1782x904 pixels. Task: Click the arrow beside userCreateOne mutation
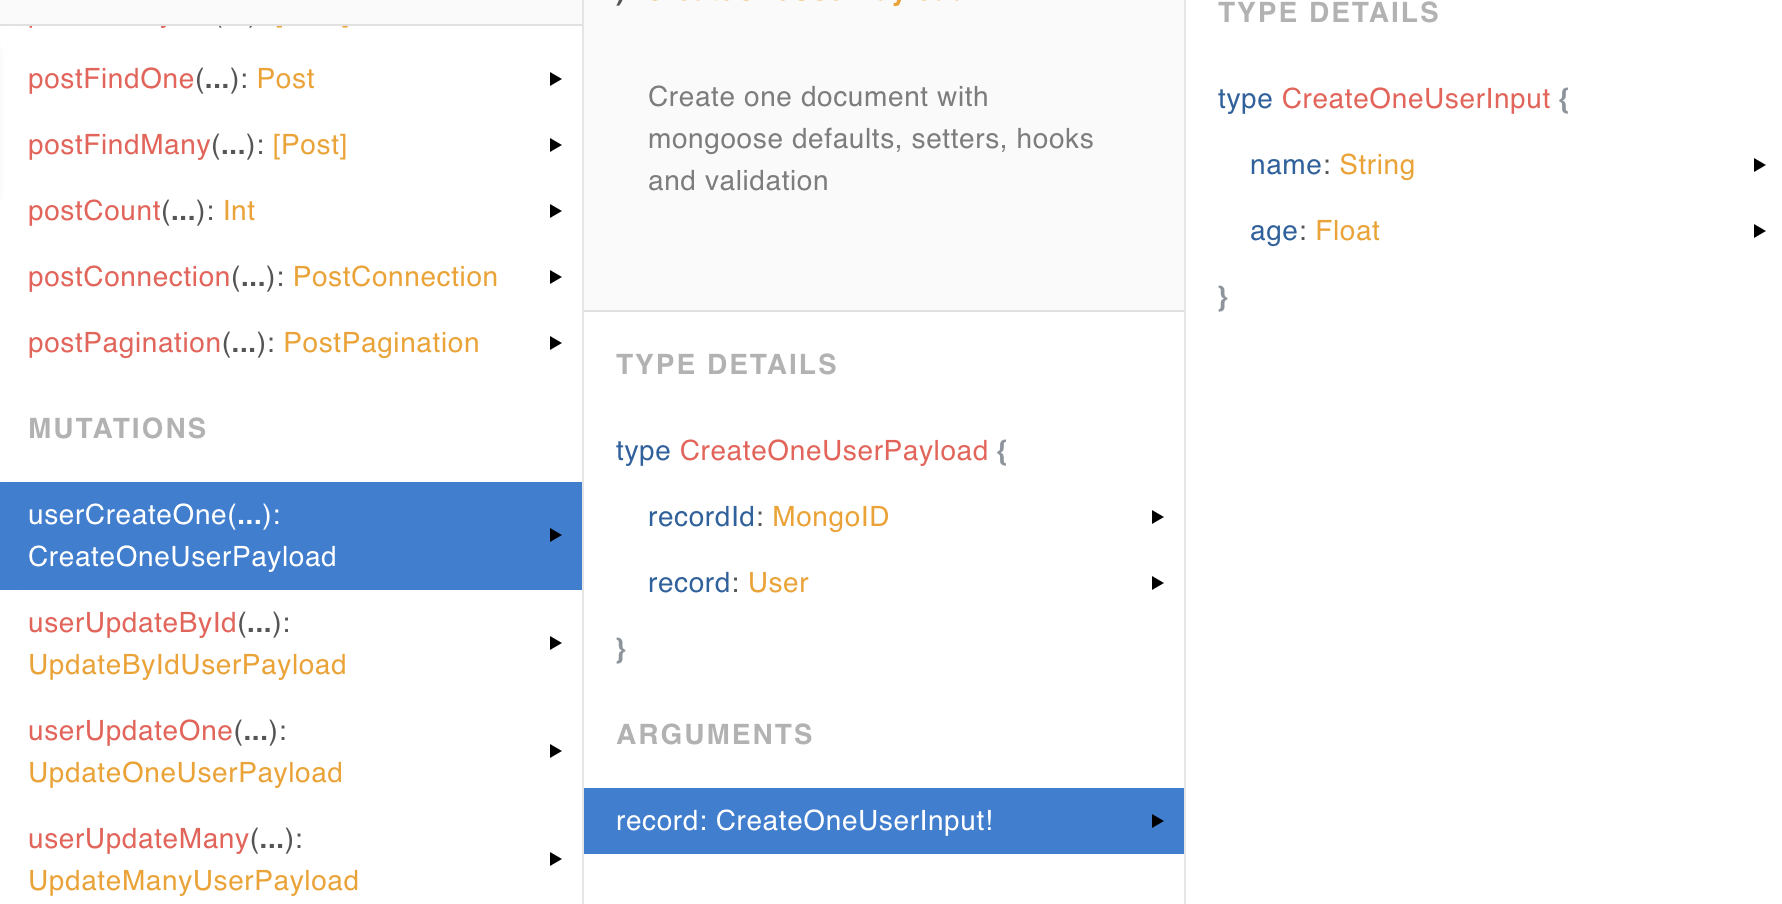[x=556, y=535]
